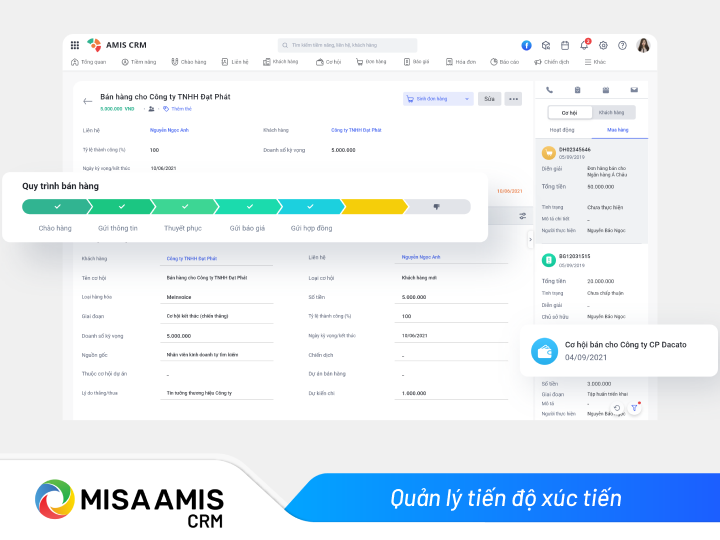
Task: Click the order number DH02345646
Action: pyautogui.click(x=575, y=150)
